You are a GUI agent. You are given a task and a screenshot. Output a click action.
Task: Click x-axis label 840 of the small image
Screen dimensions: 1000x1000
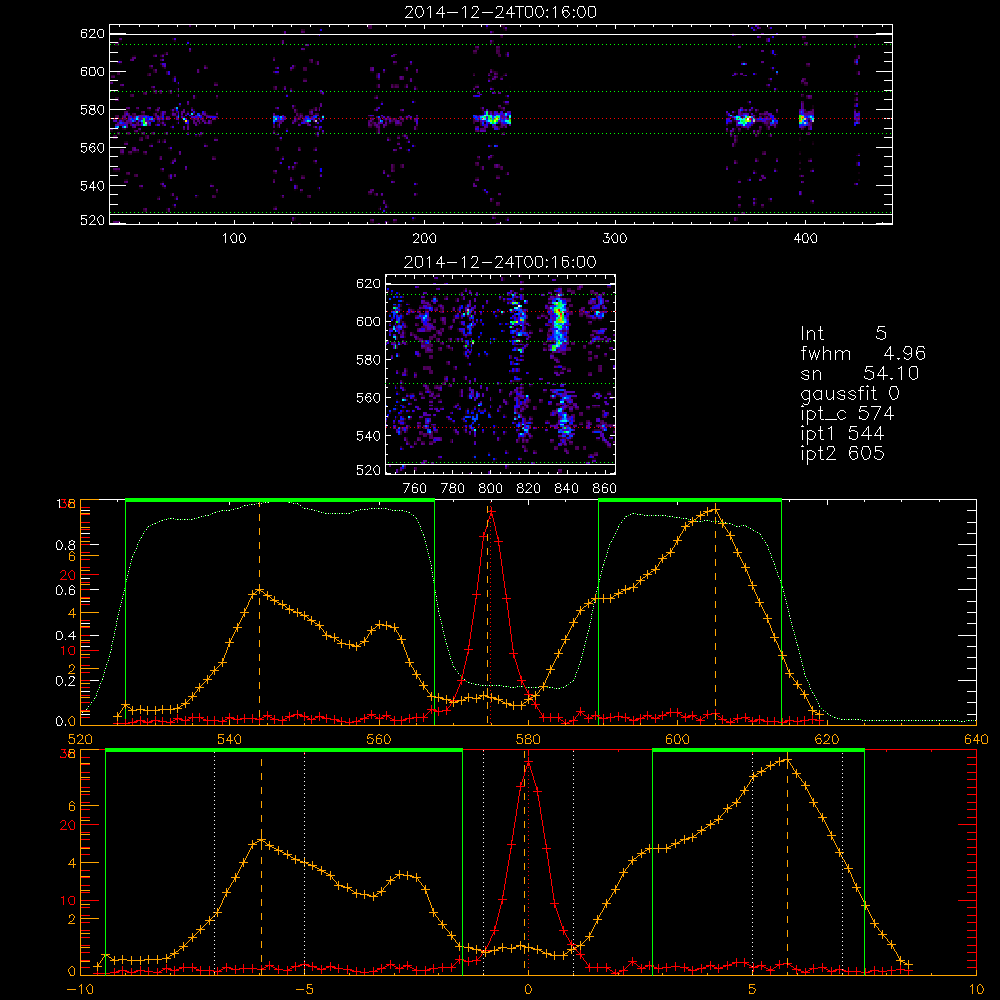(566, 489)
